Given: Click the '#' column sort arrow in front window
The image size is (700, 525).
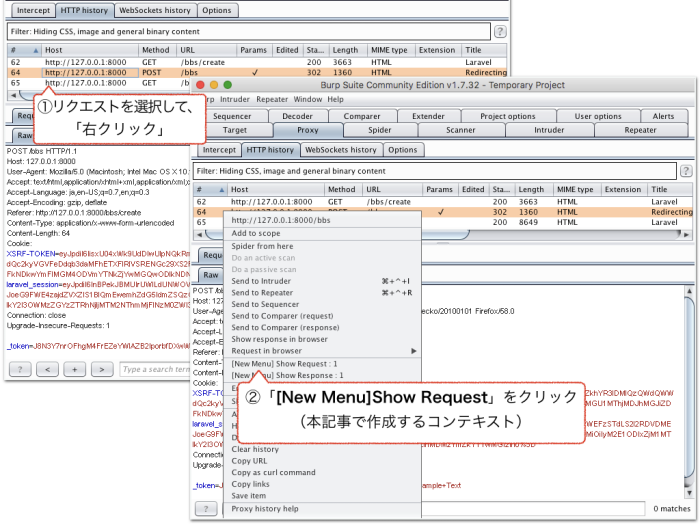Looking at the screenshot, I should (221, 190).
